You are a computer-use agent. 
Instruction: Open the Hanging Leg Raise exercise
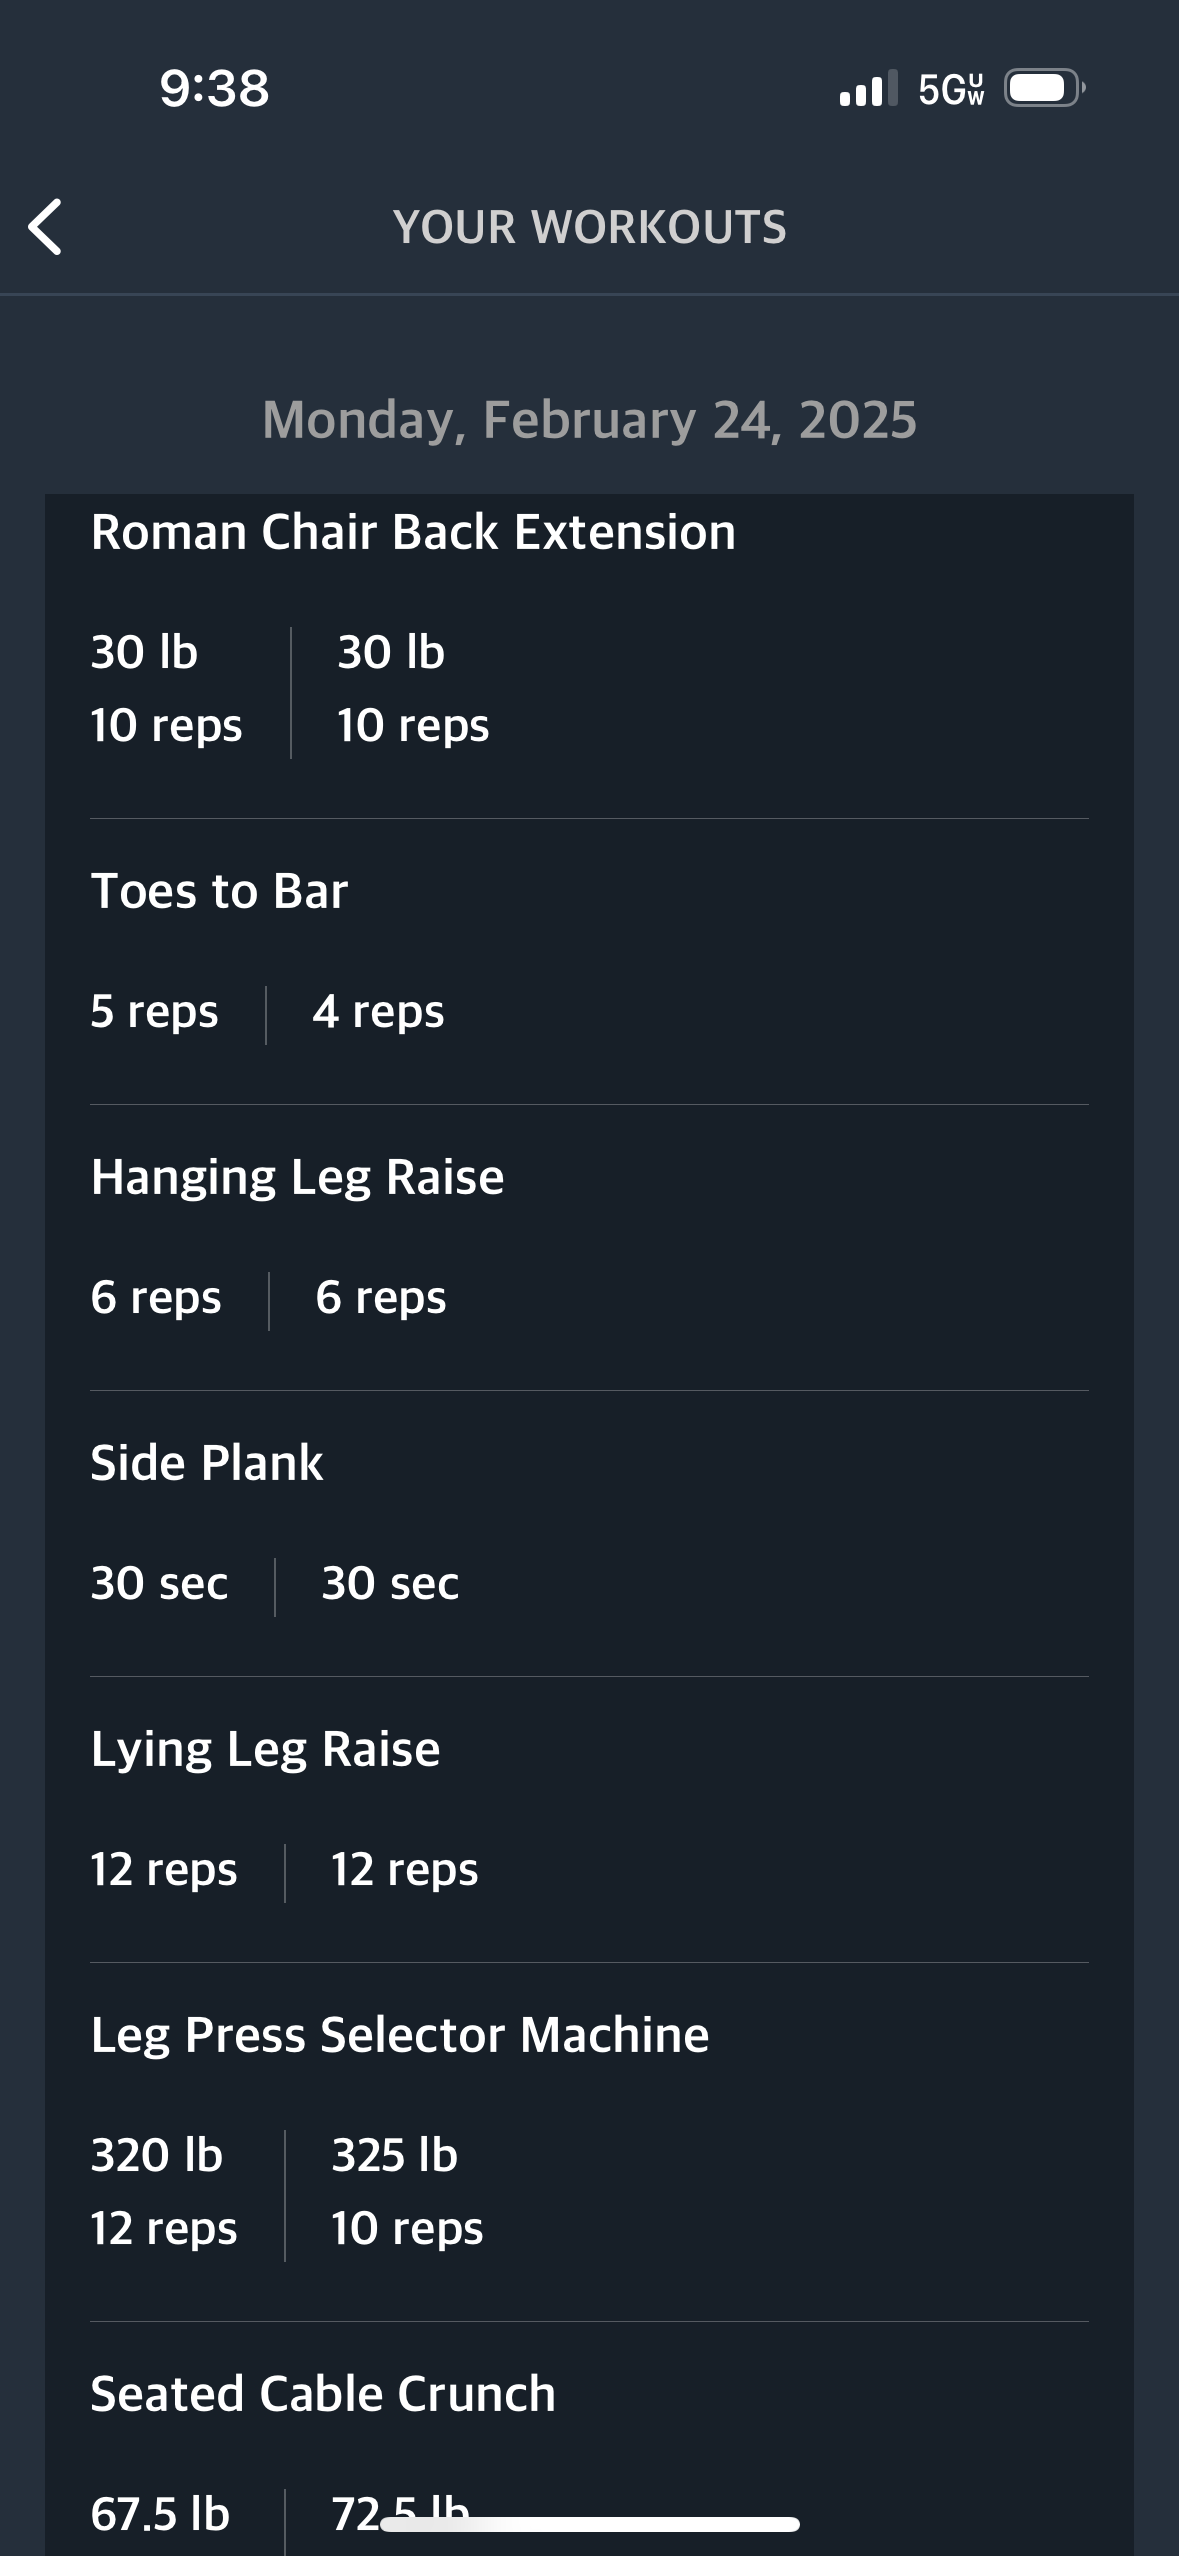(x=297, y=1177)
